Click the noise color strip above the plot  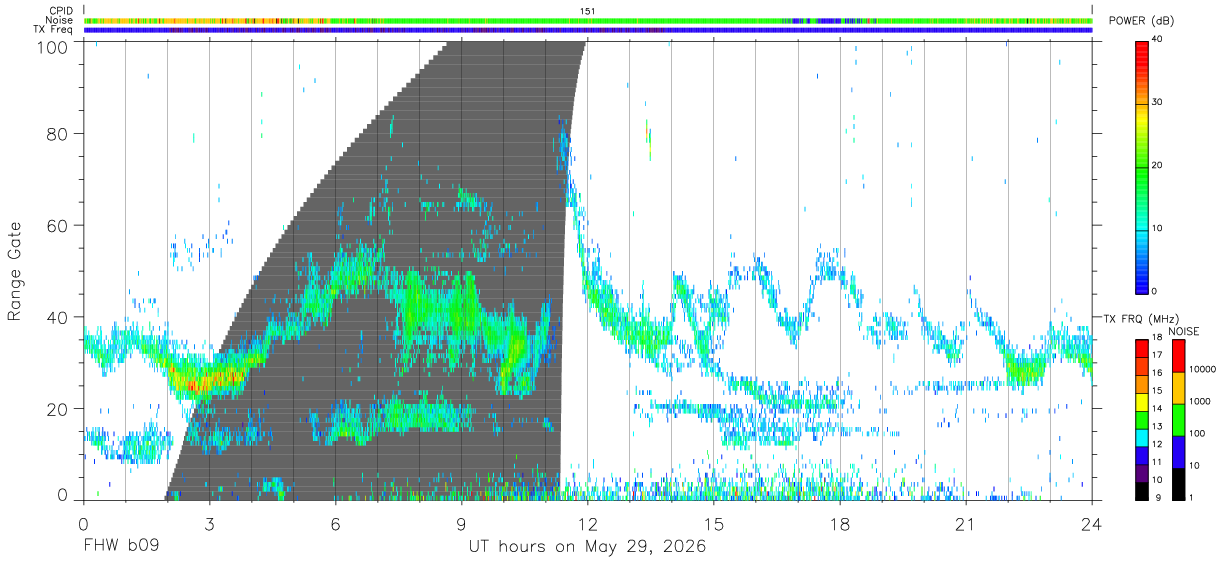click(588, 20)
